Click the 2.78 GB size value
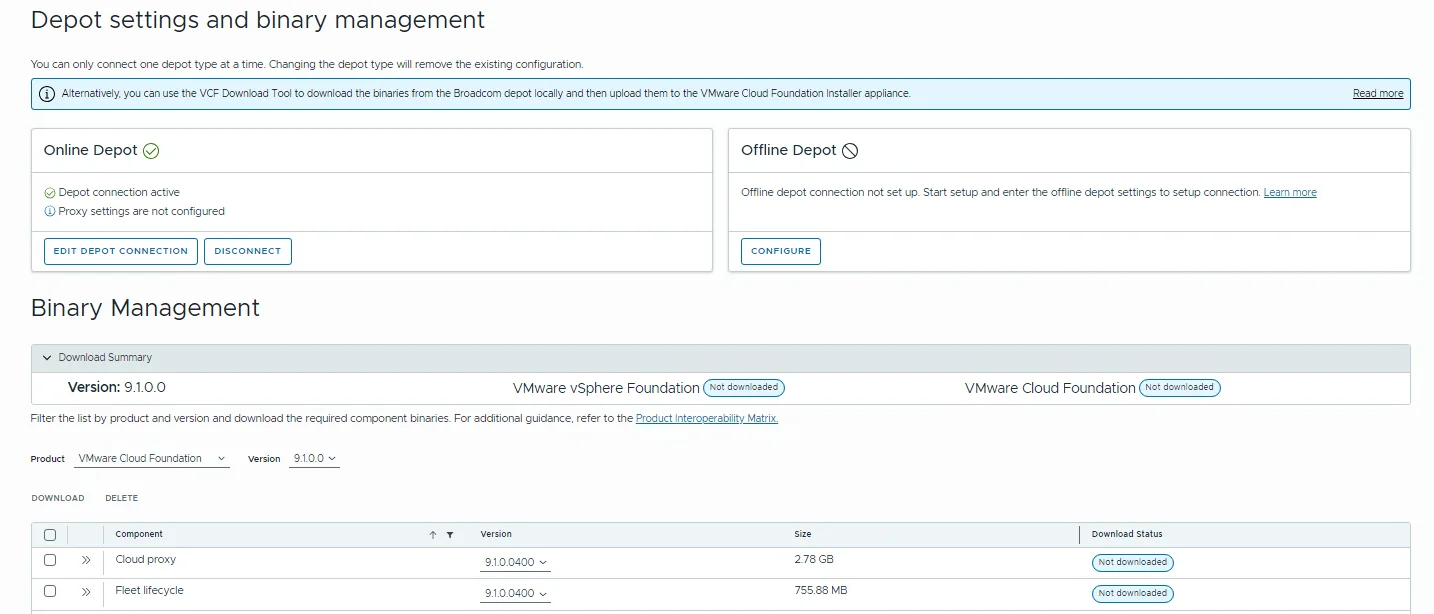The height and width of the screenshot is (614, 1434). pyautogui.click(x=814, y=560)
